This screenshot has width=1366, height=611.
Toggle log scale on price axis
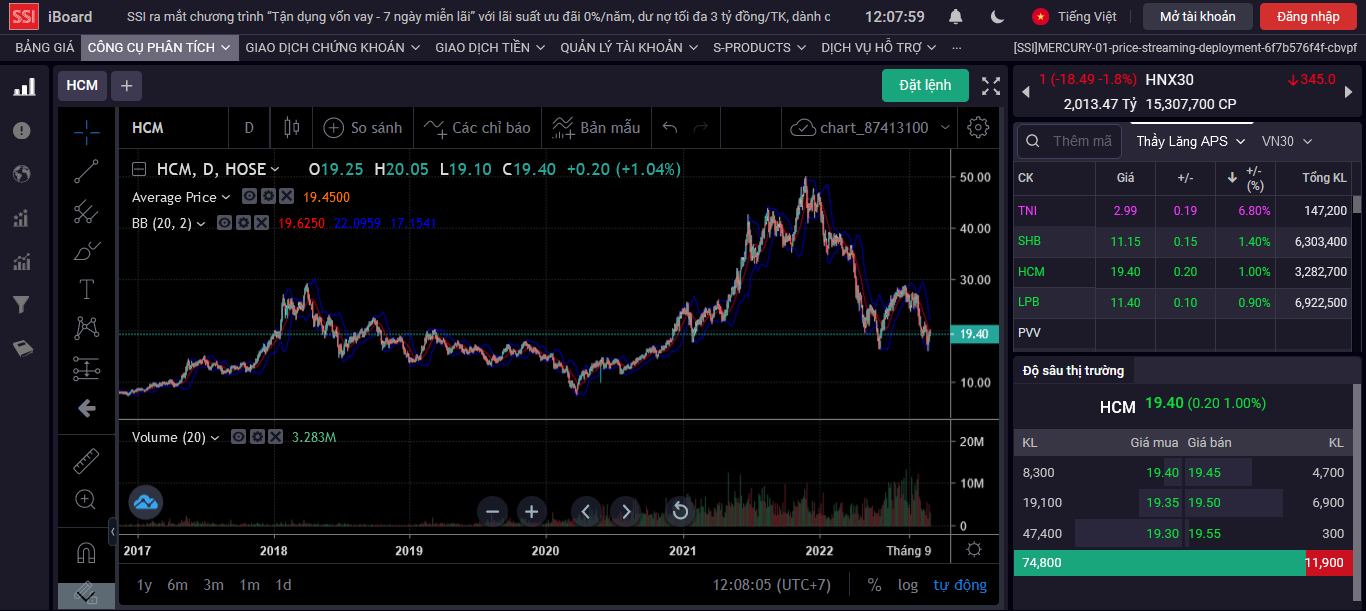(x=908, y=585)
